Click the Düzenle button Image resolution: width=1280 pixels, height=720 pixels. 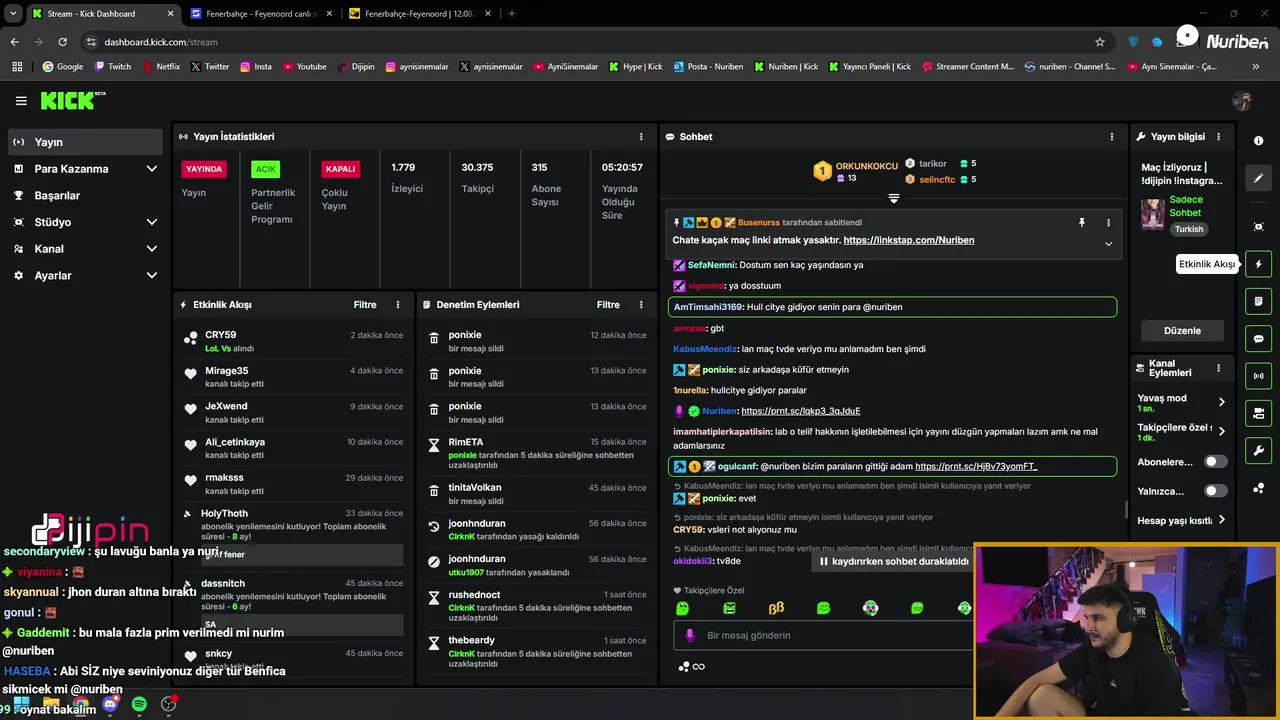[x=1182, y=330]
